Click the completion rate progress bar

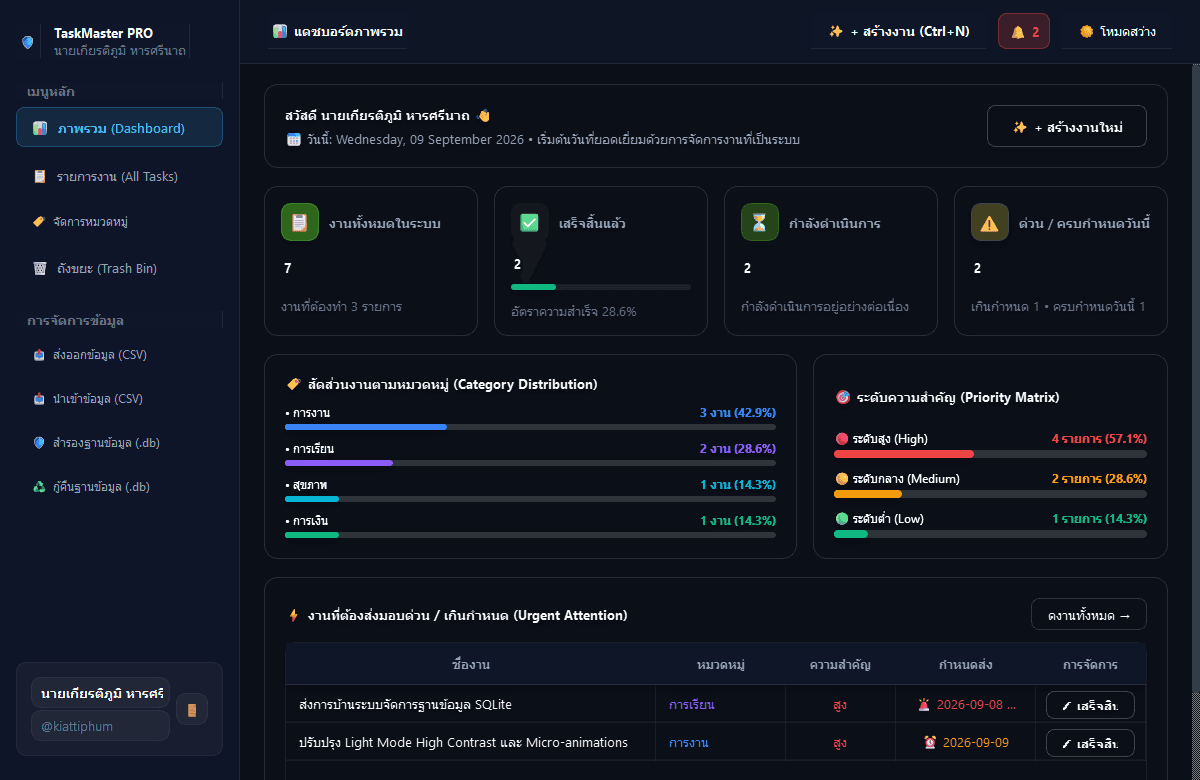601,287
